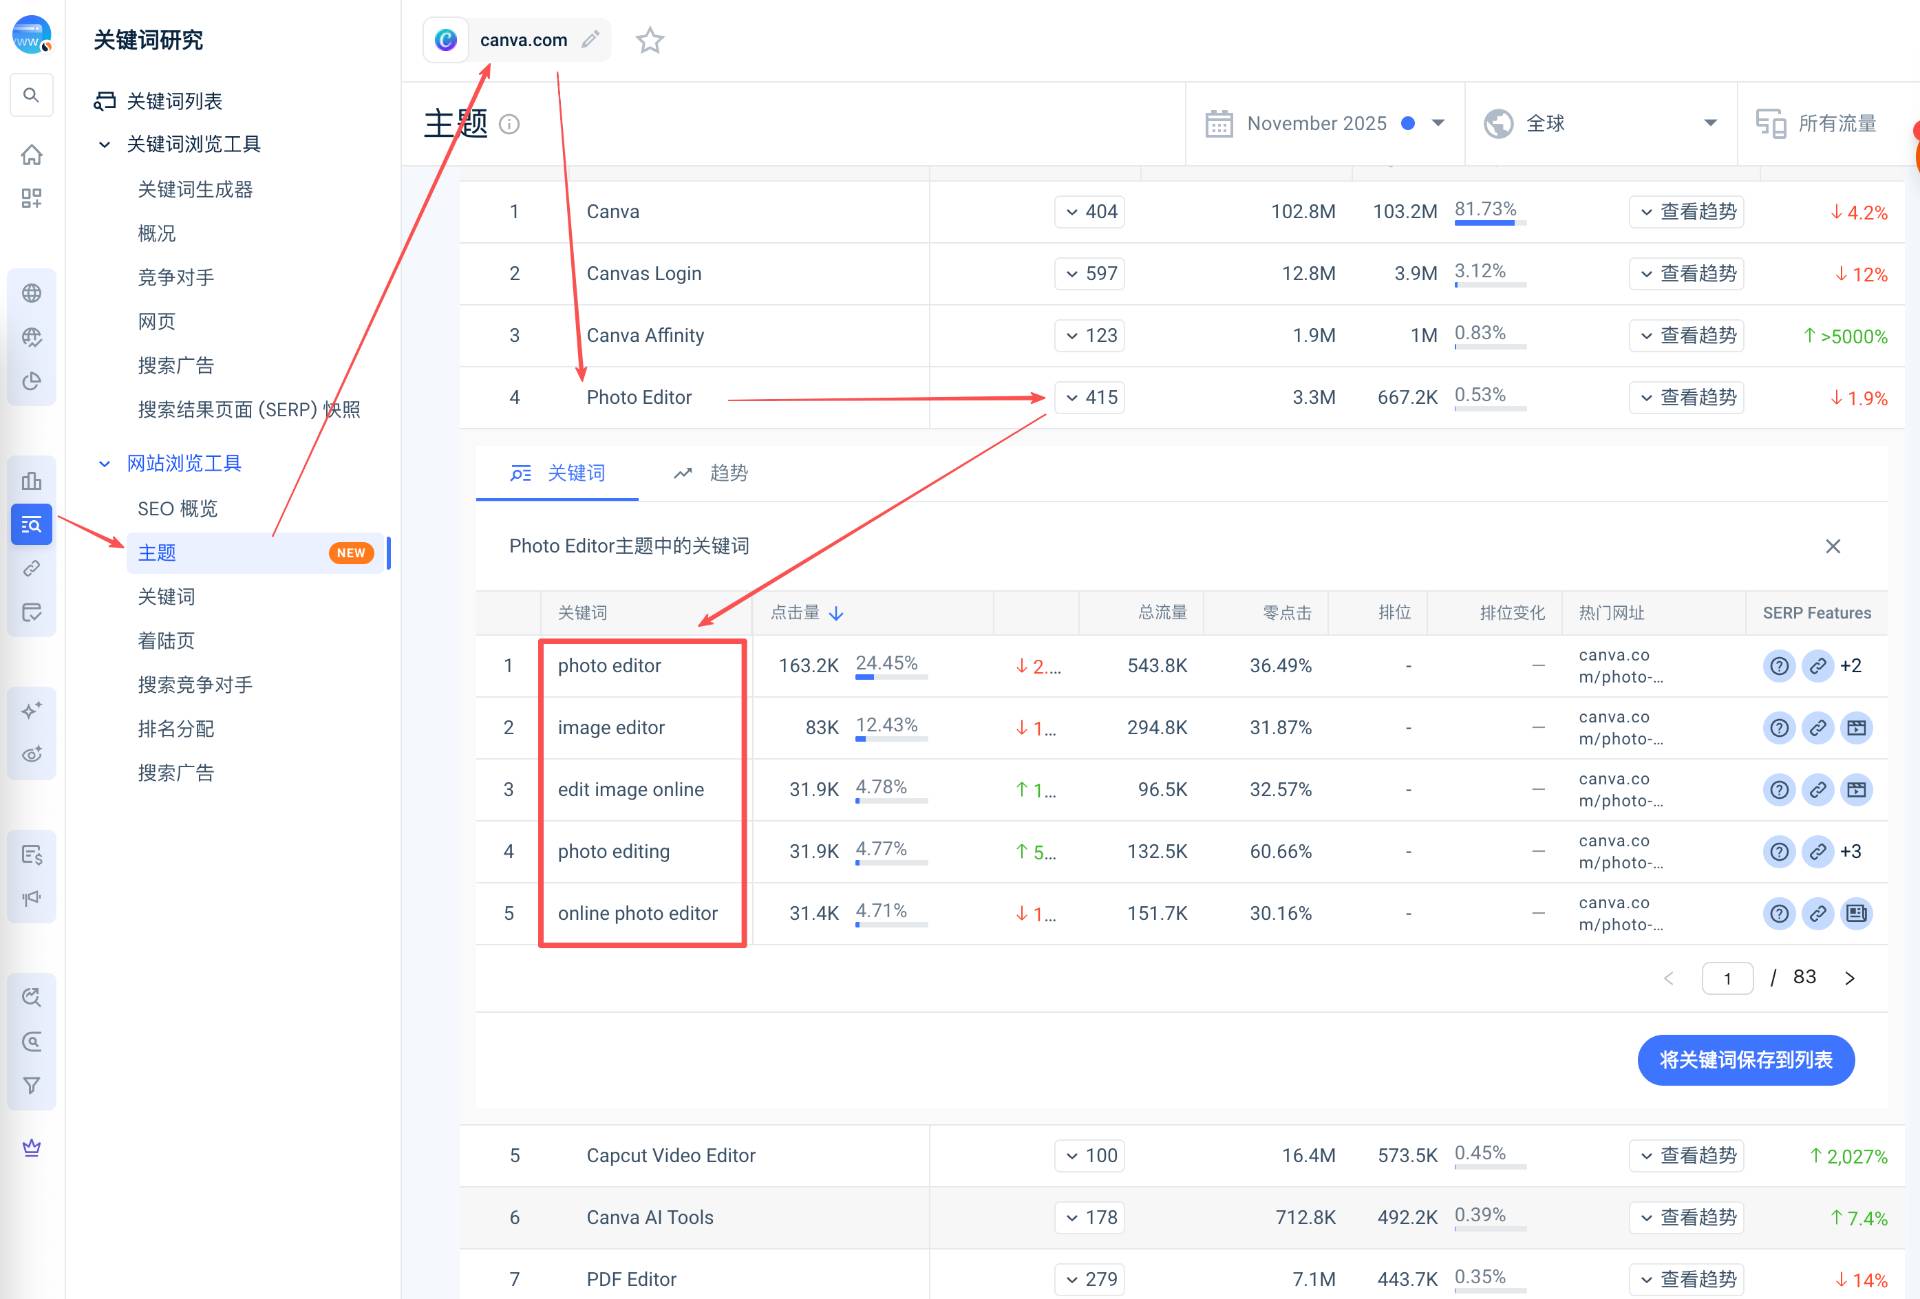
Task: Click the +3 more SERP features for photo editing
Action: click(x=1851, y=852)
